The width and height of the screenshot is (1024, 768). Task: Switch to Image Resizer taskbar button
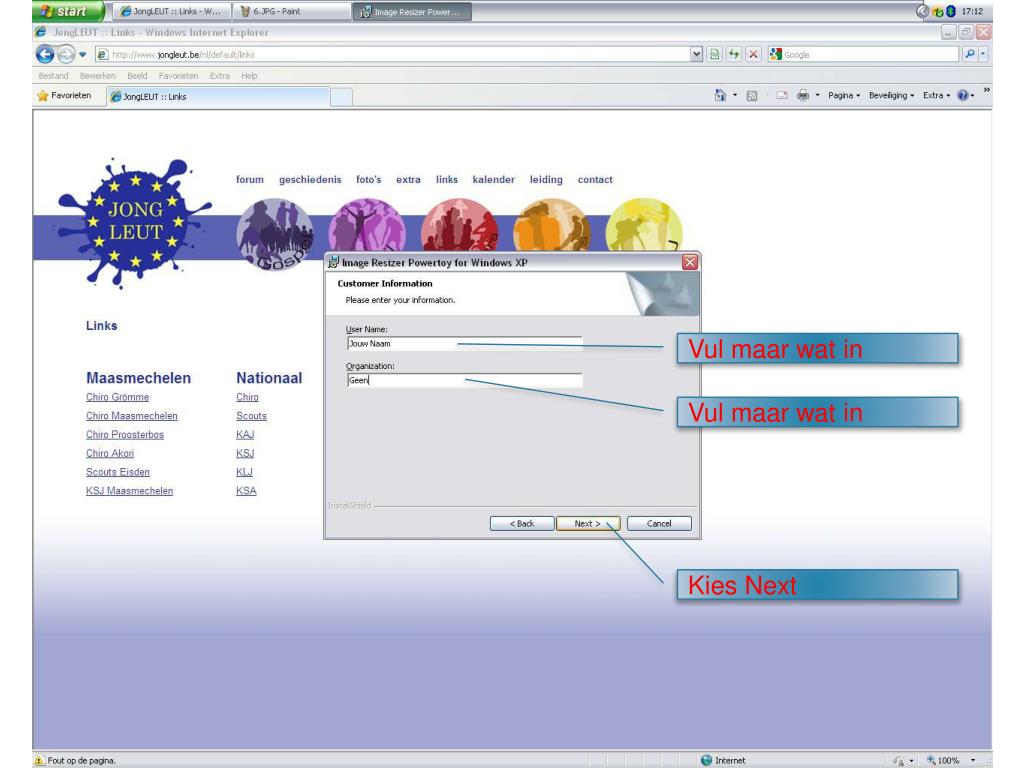[412, 11]
